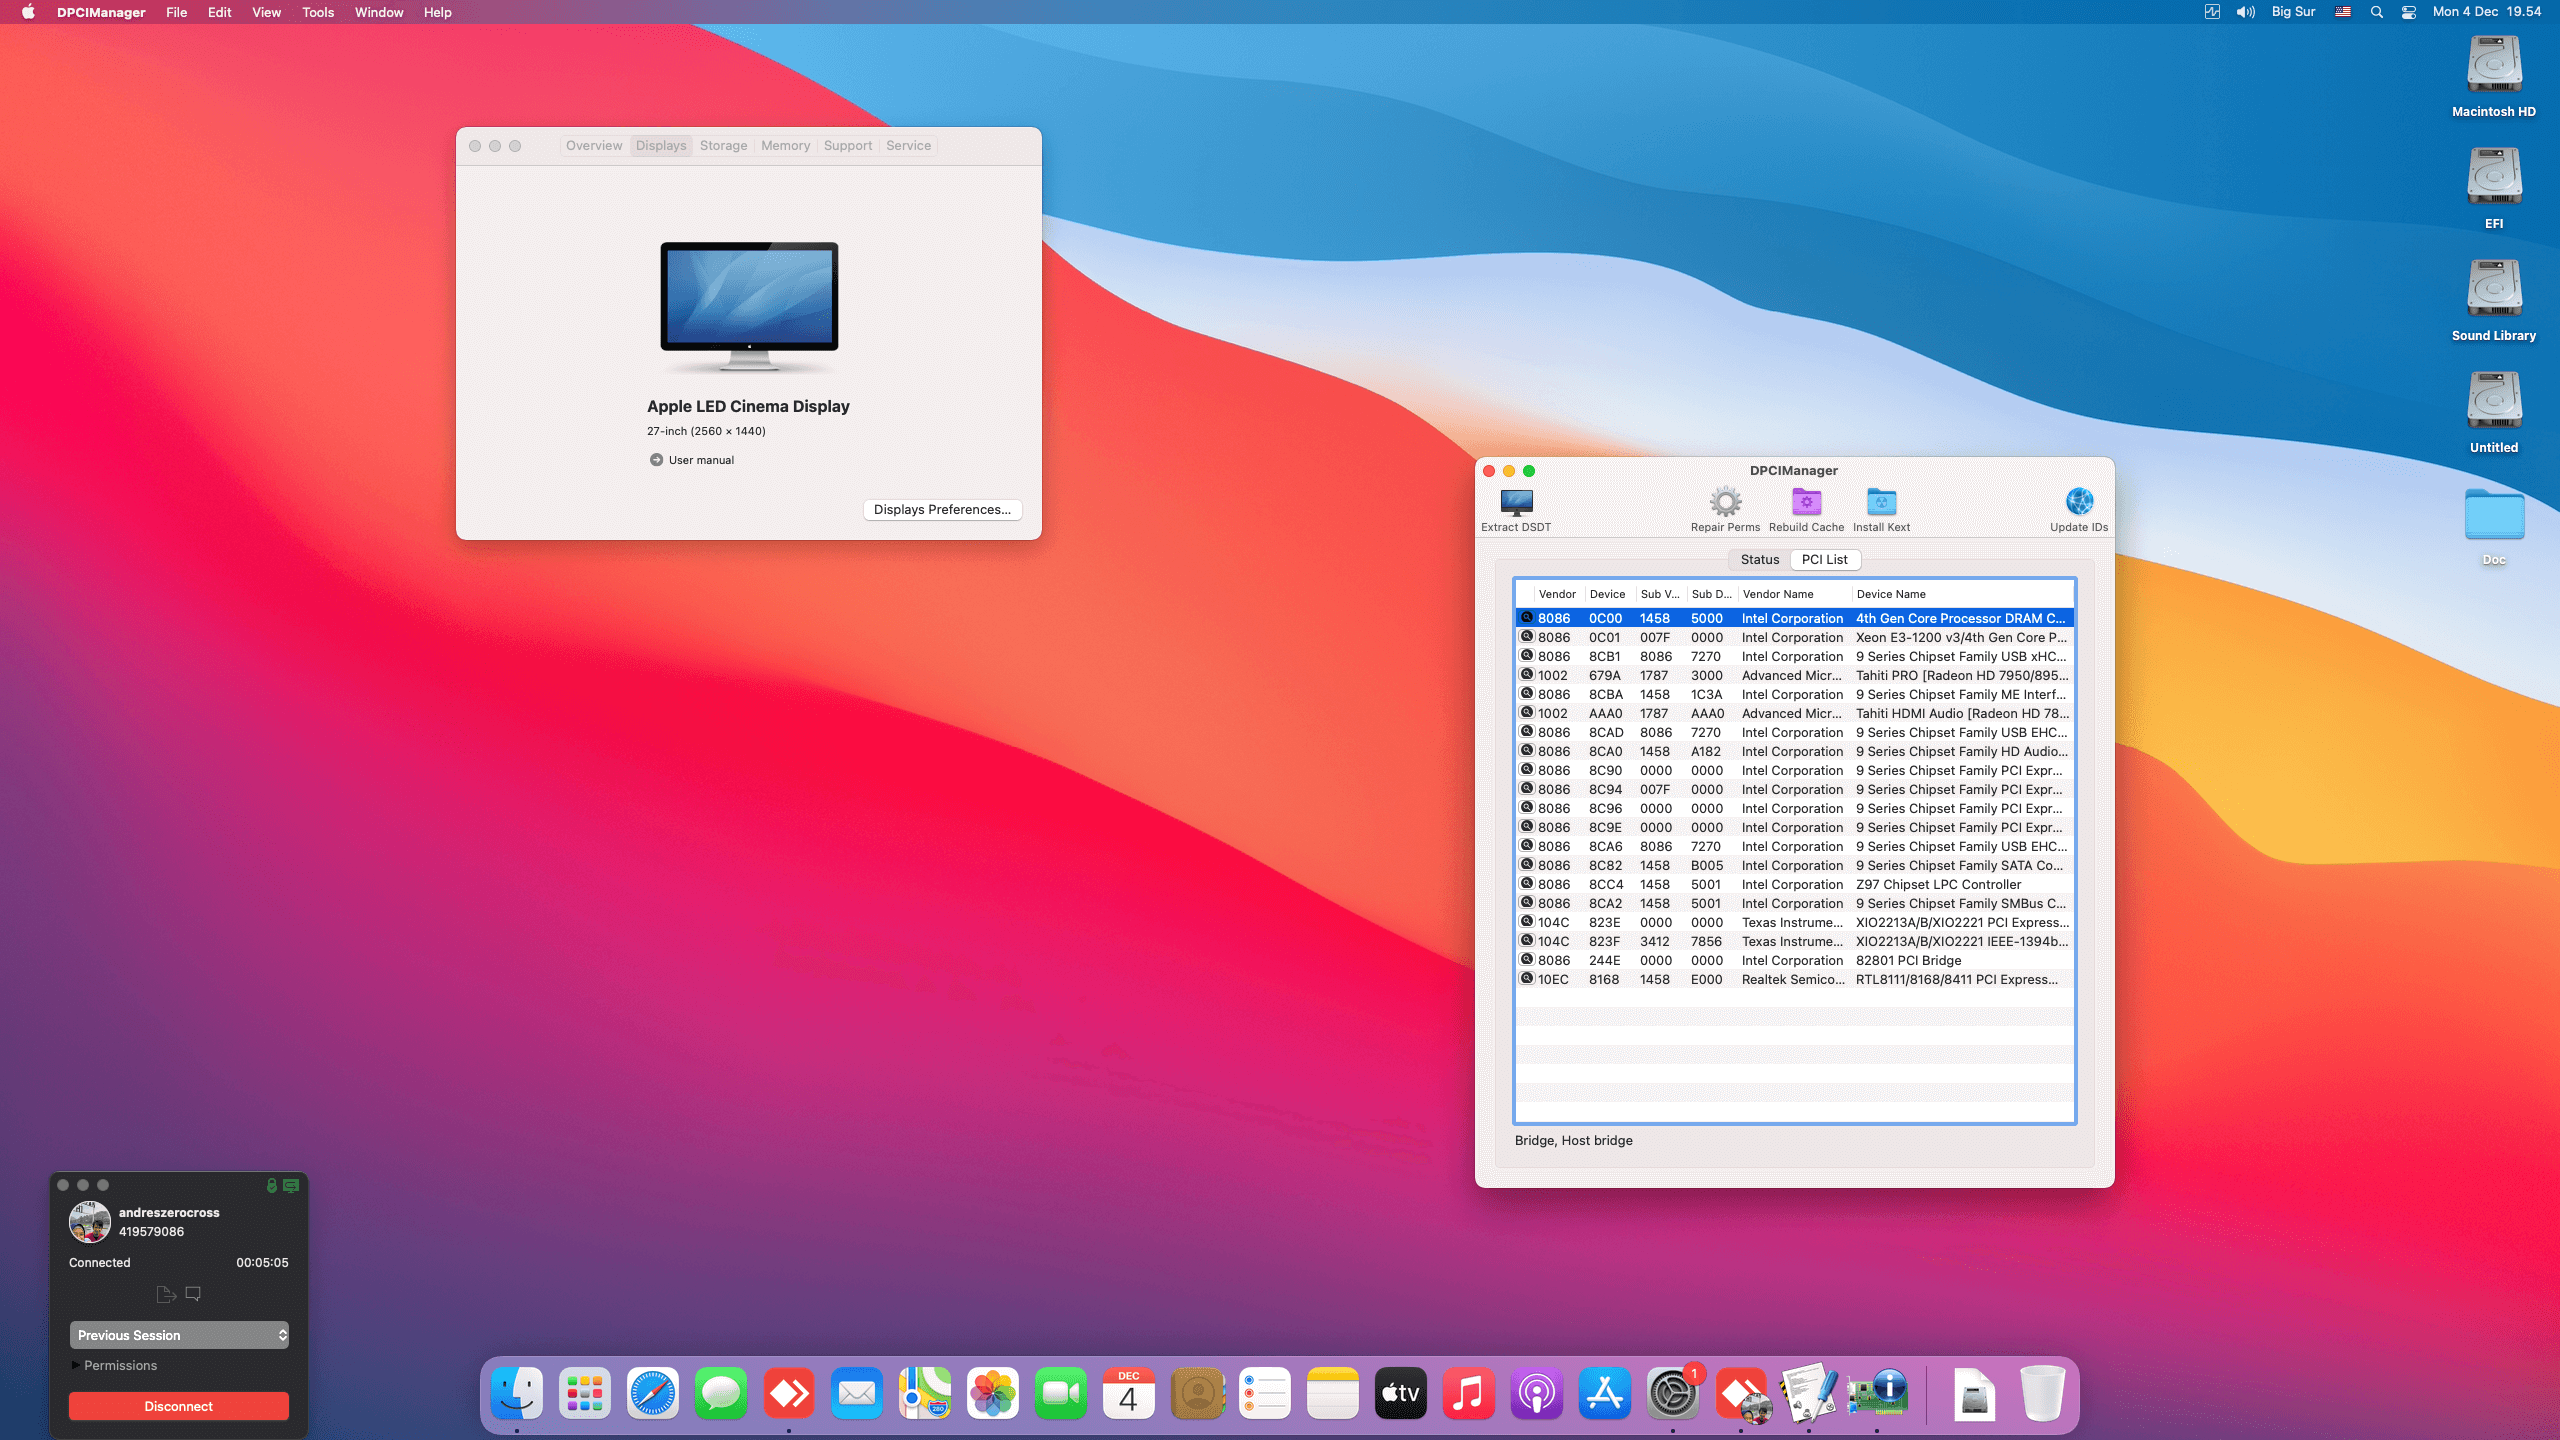Open Music app from the Dock
2560x1440 pixels.
pos(1469,1393)
